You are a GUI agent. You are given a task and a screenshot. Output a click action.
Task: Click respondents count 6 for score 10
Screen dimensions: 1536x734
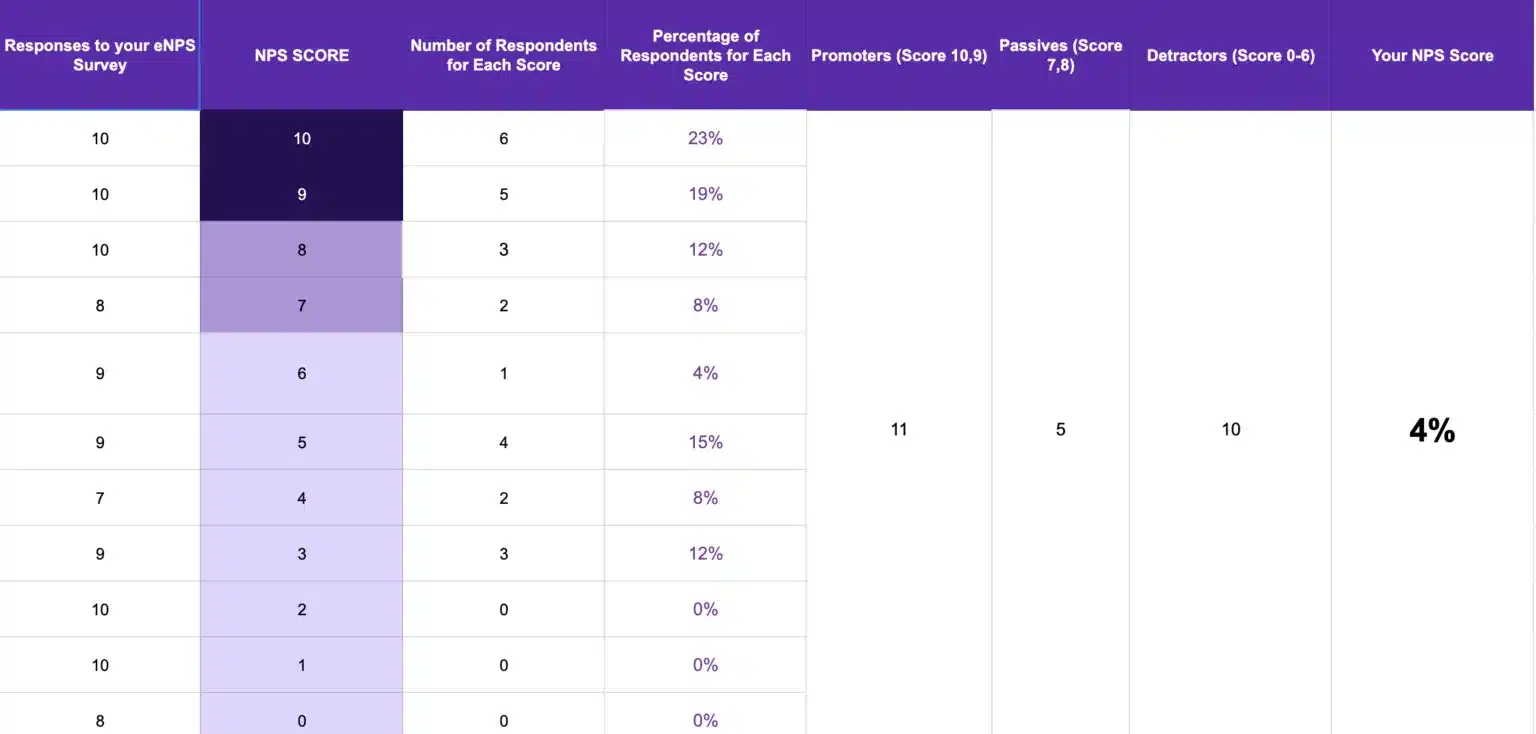tap(503, 138)
